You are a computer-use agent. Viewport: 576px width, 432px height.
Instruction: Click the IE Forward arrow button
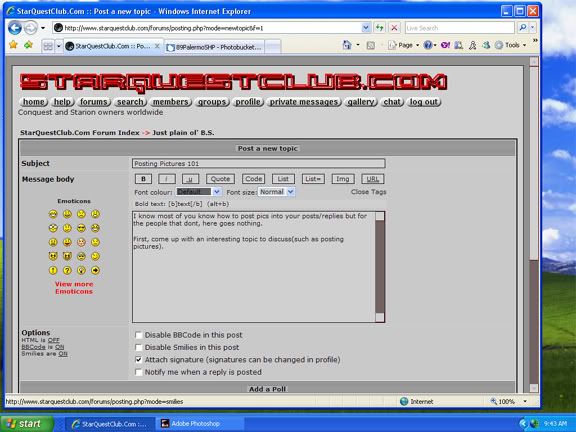point(31,28)
